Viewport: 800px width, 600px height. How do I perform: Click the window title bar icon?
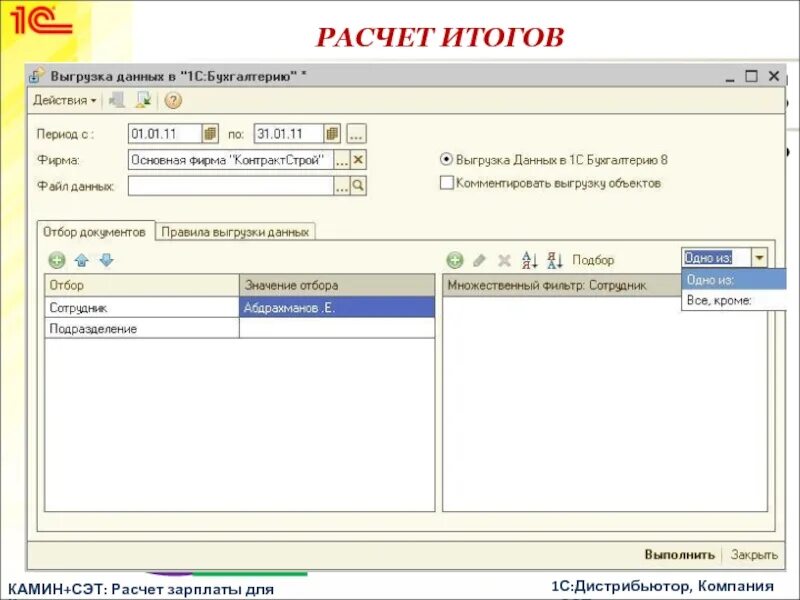37,76
